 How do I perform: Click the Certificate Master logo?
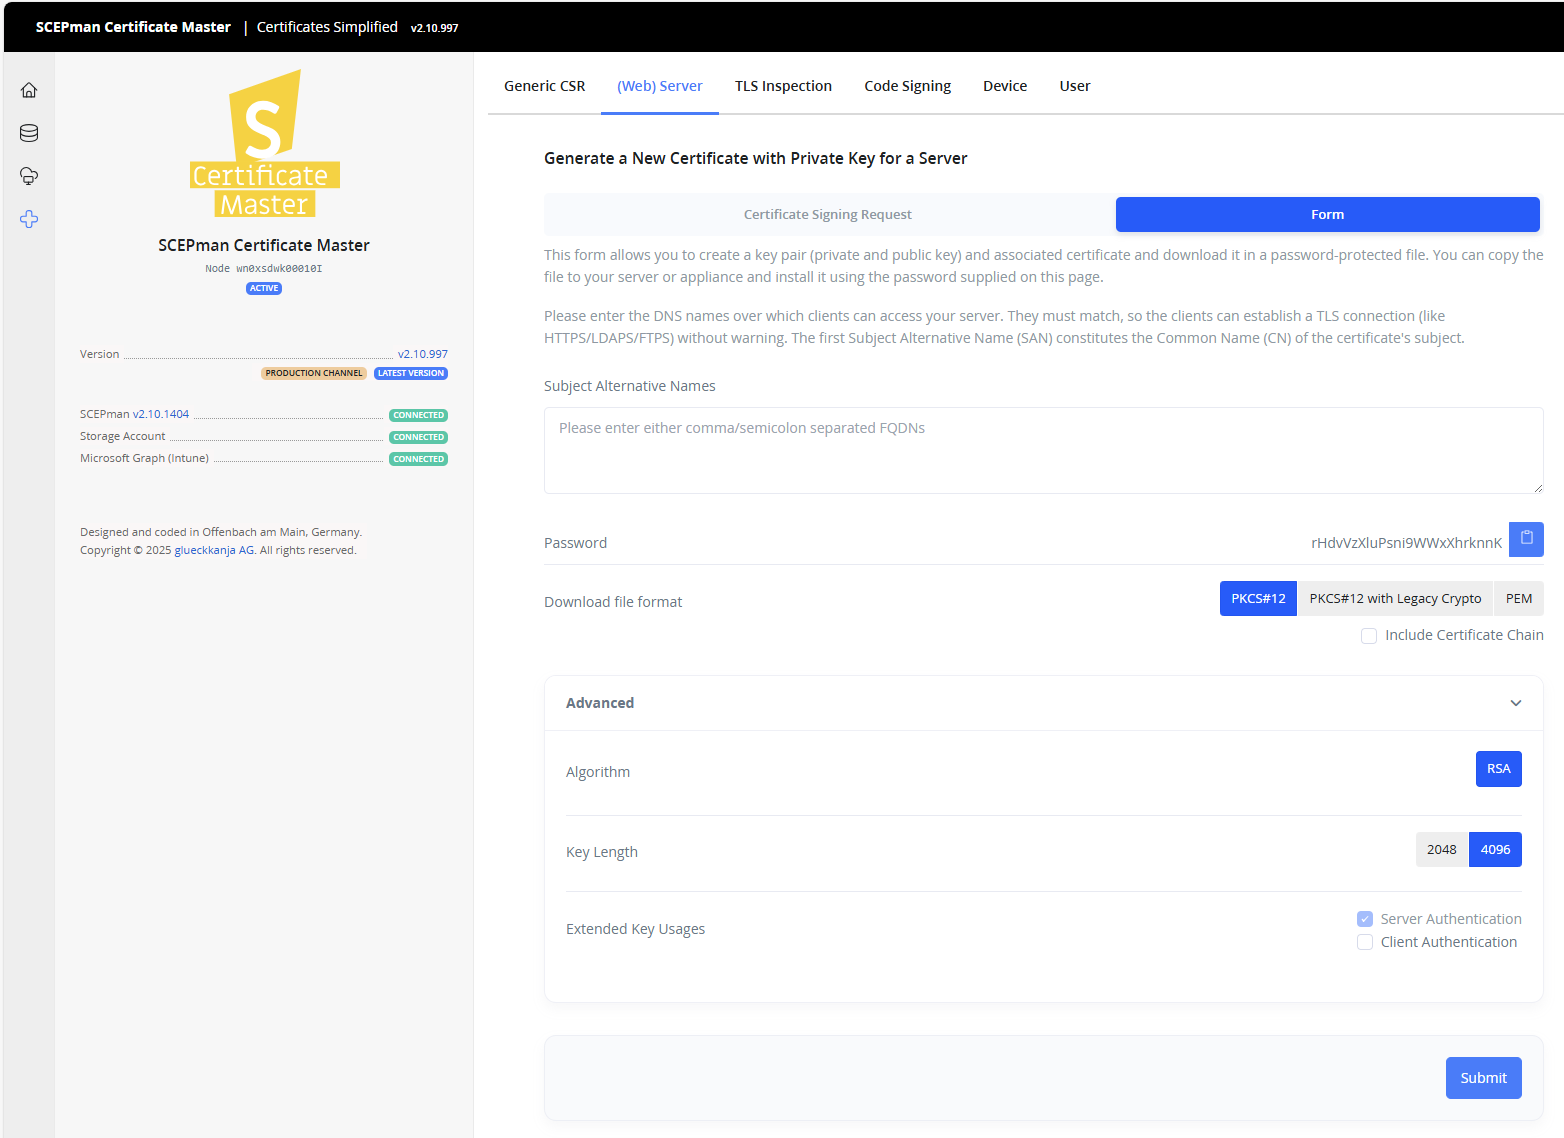(264, 144)
